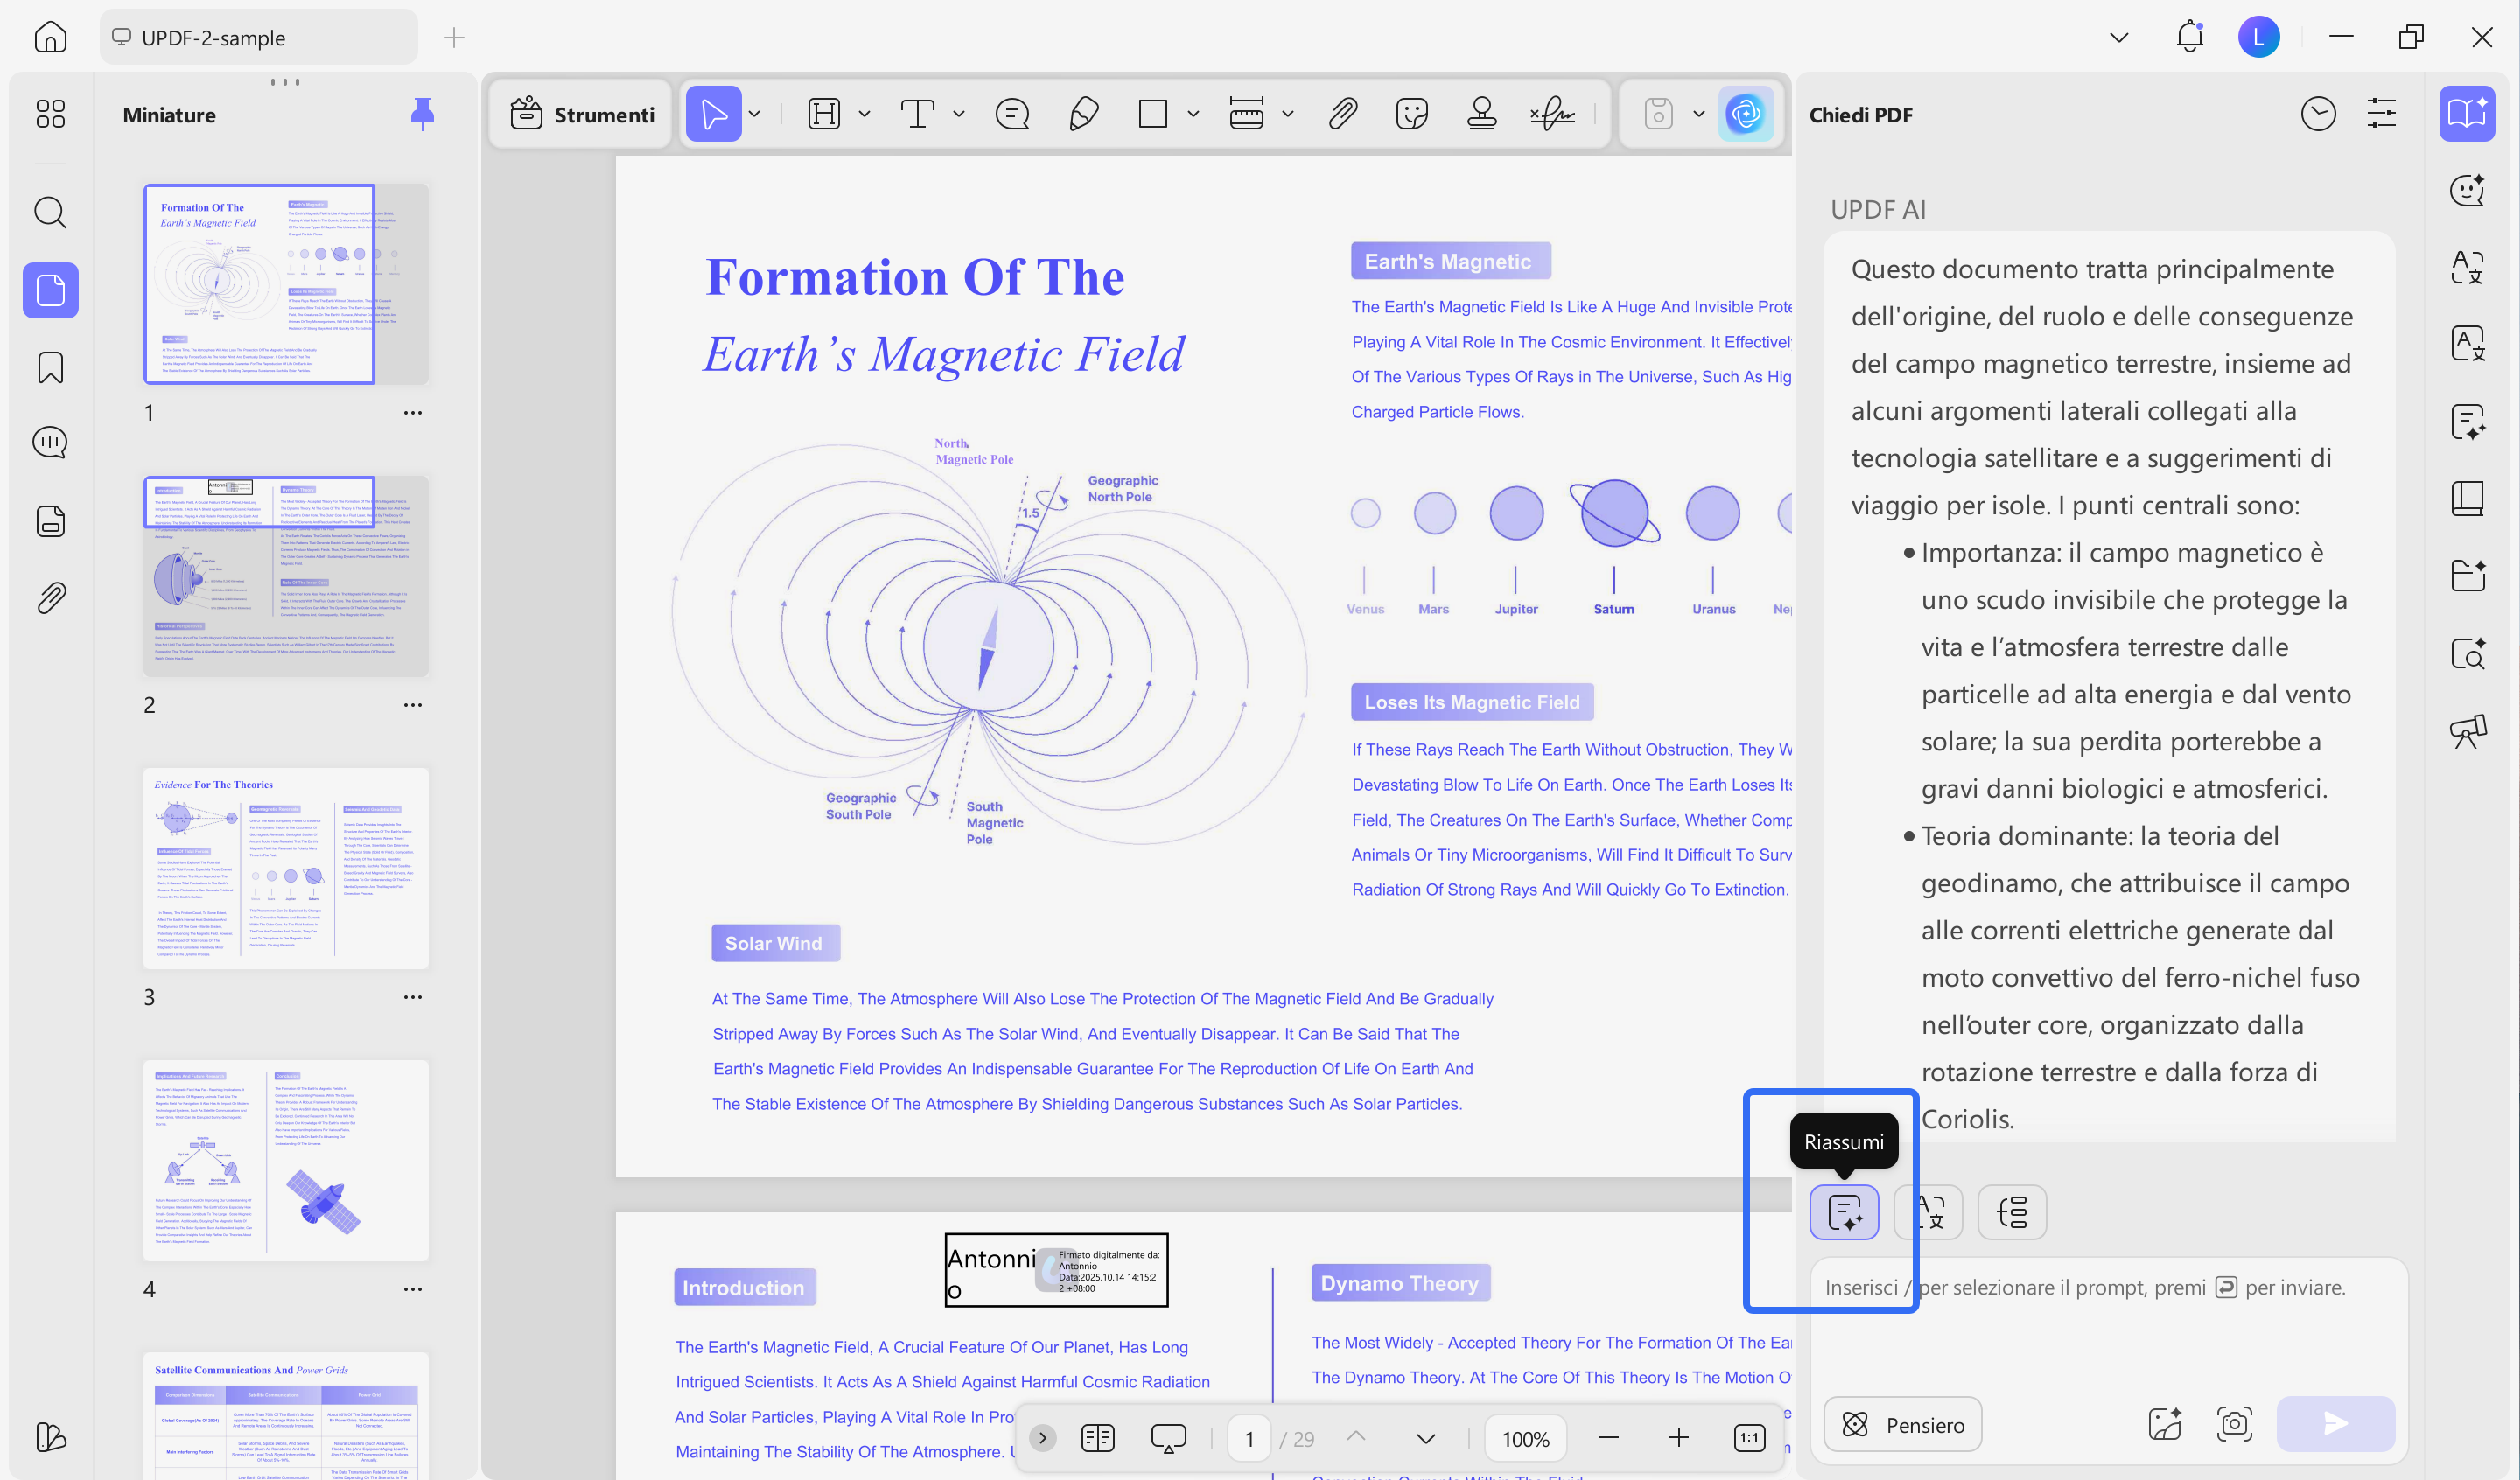This screenshot has height=1480, width=2520.
Task: Toggle the Pensiero thinking mode
Action: tap(1903, 1424)
